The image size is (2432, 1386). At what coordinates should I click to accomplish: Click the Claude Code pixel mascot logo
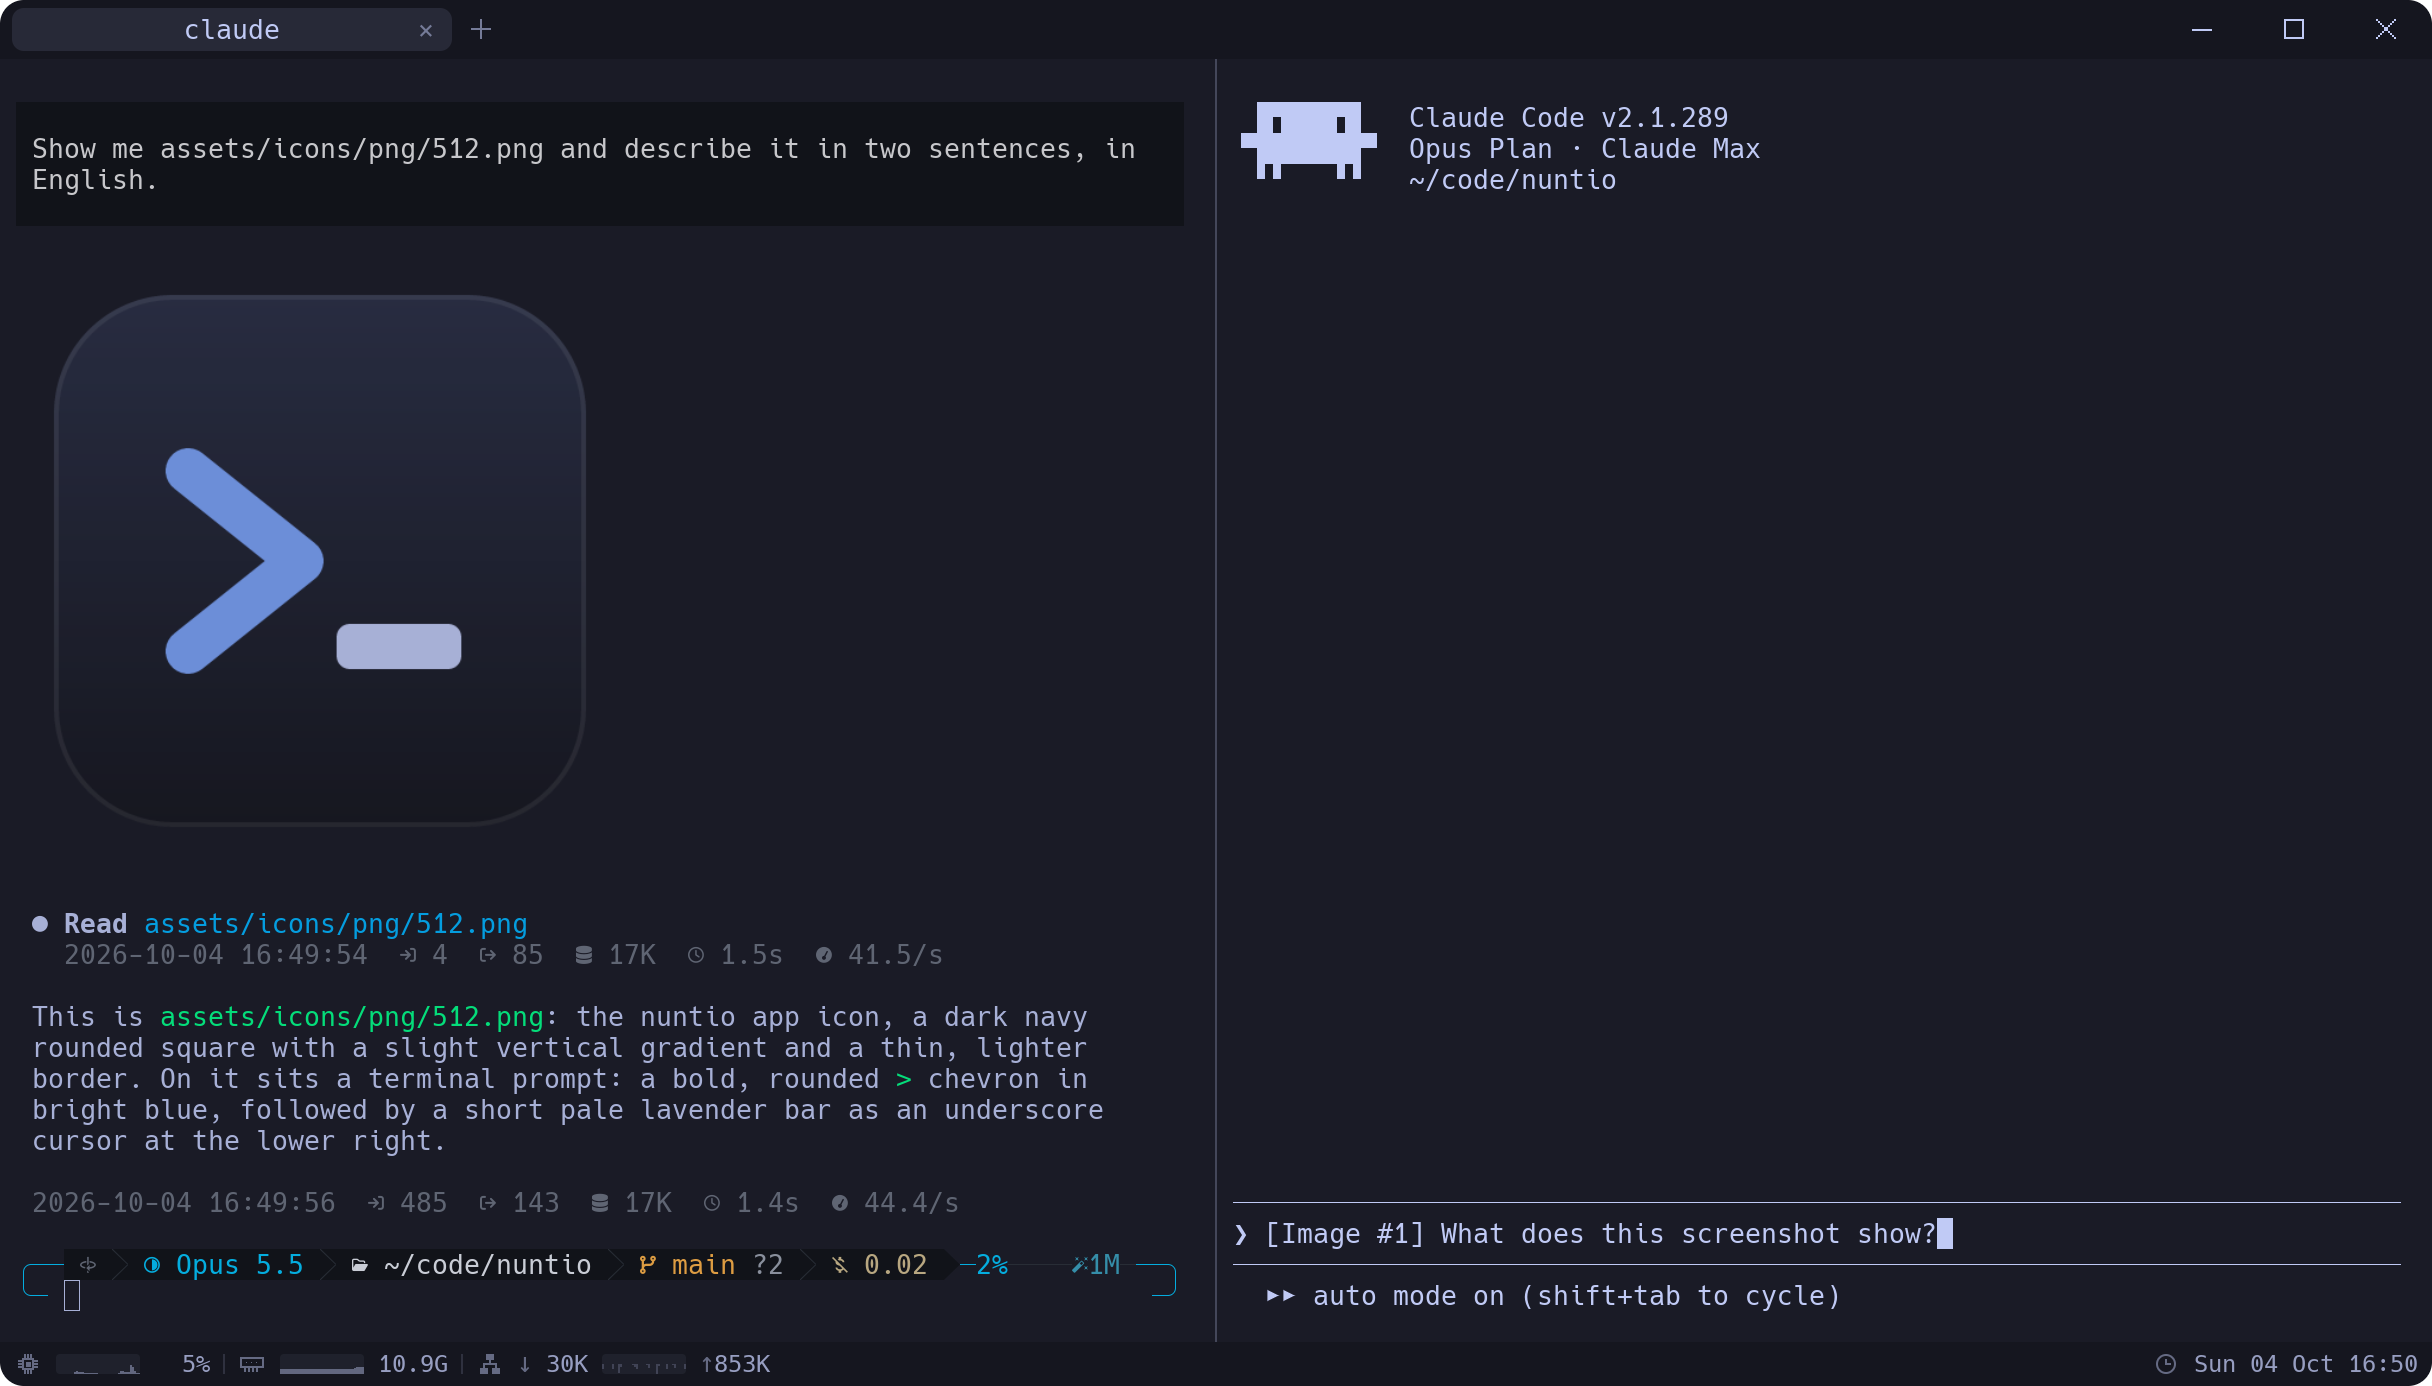click(1308, 140)
